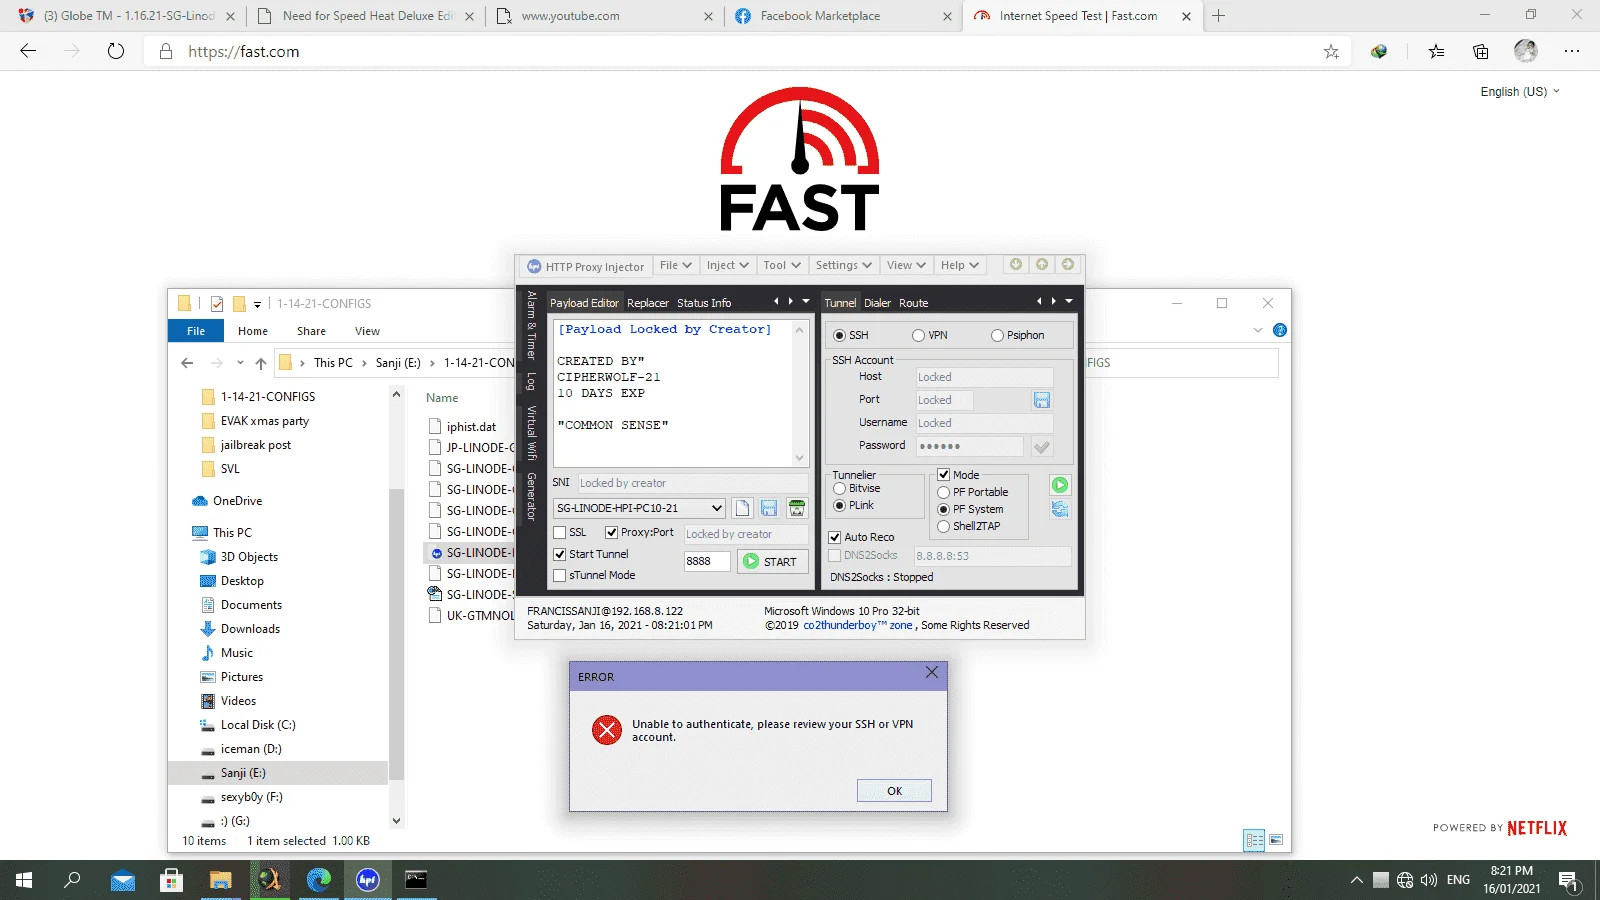The height and width of the screenshot is (900, 1600).
Task: Click the blue refresh icon below play
Action: tap(1060, 509)
